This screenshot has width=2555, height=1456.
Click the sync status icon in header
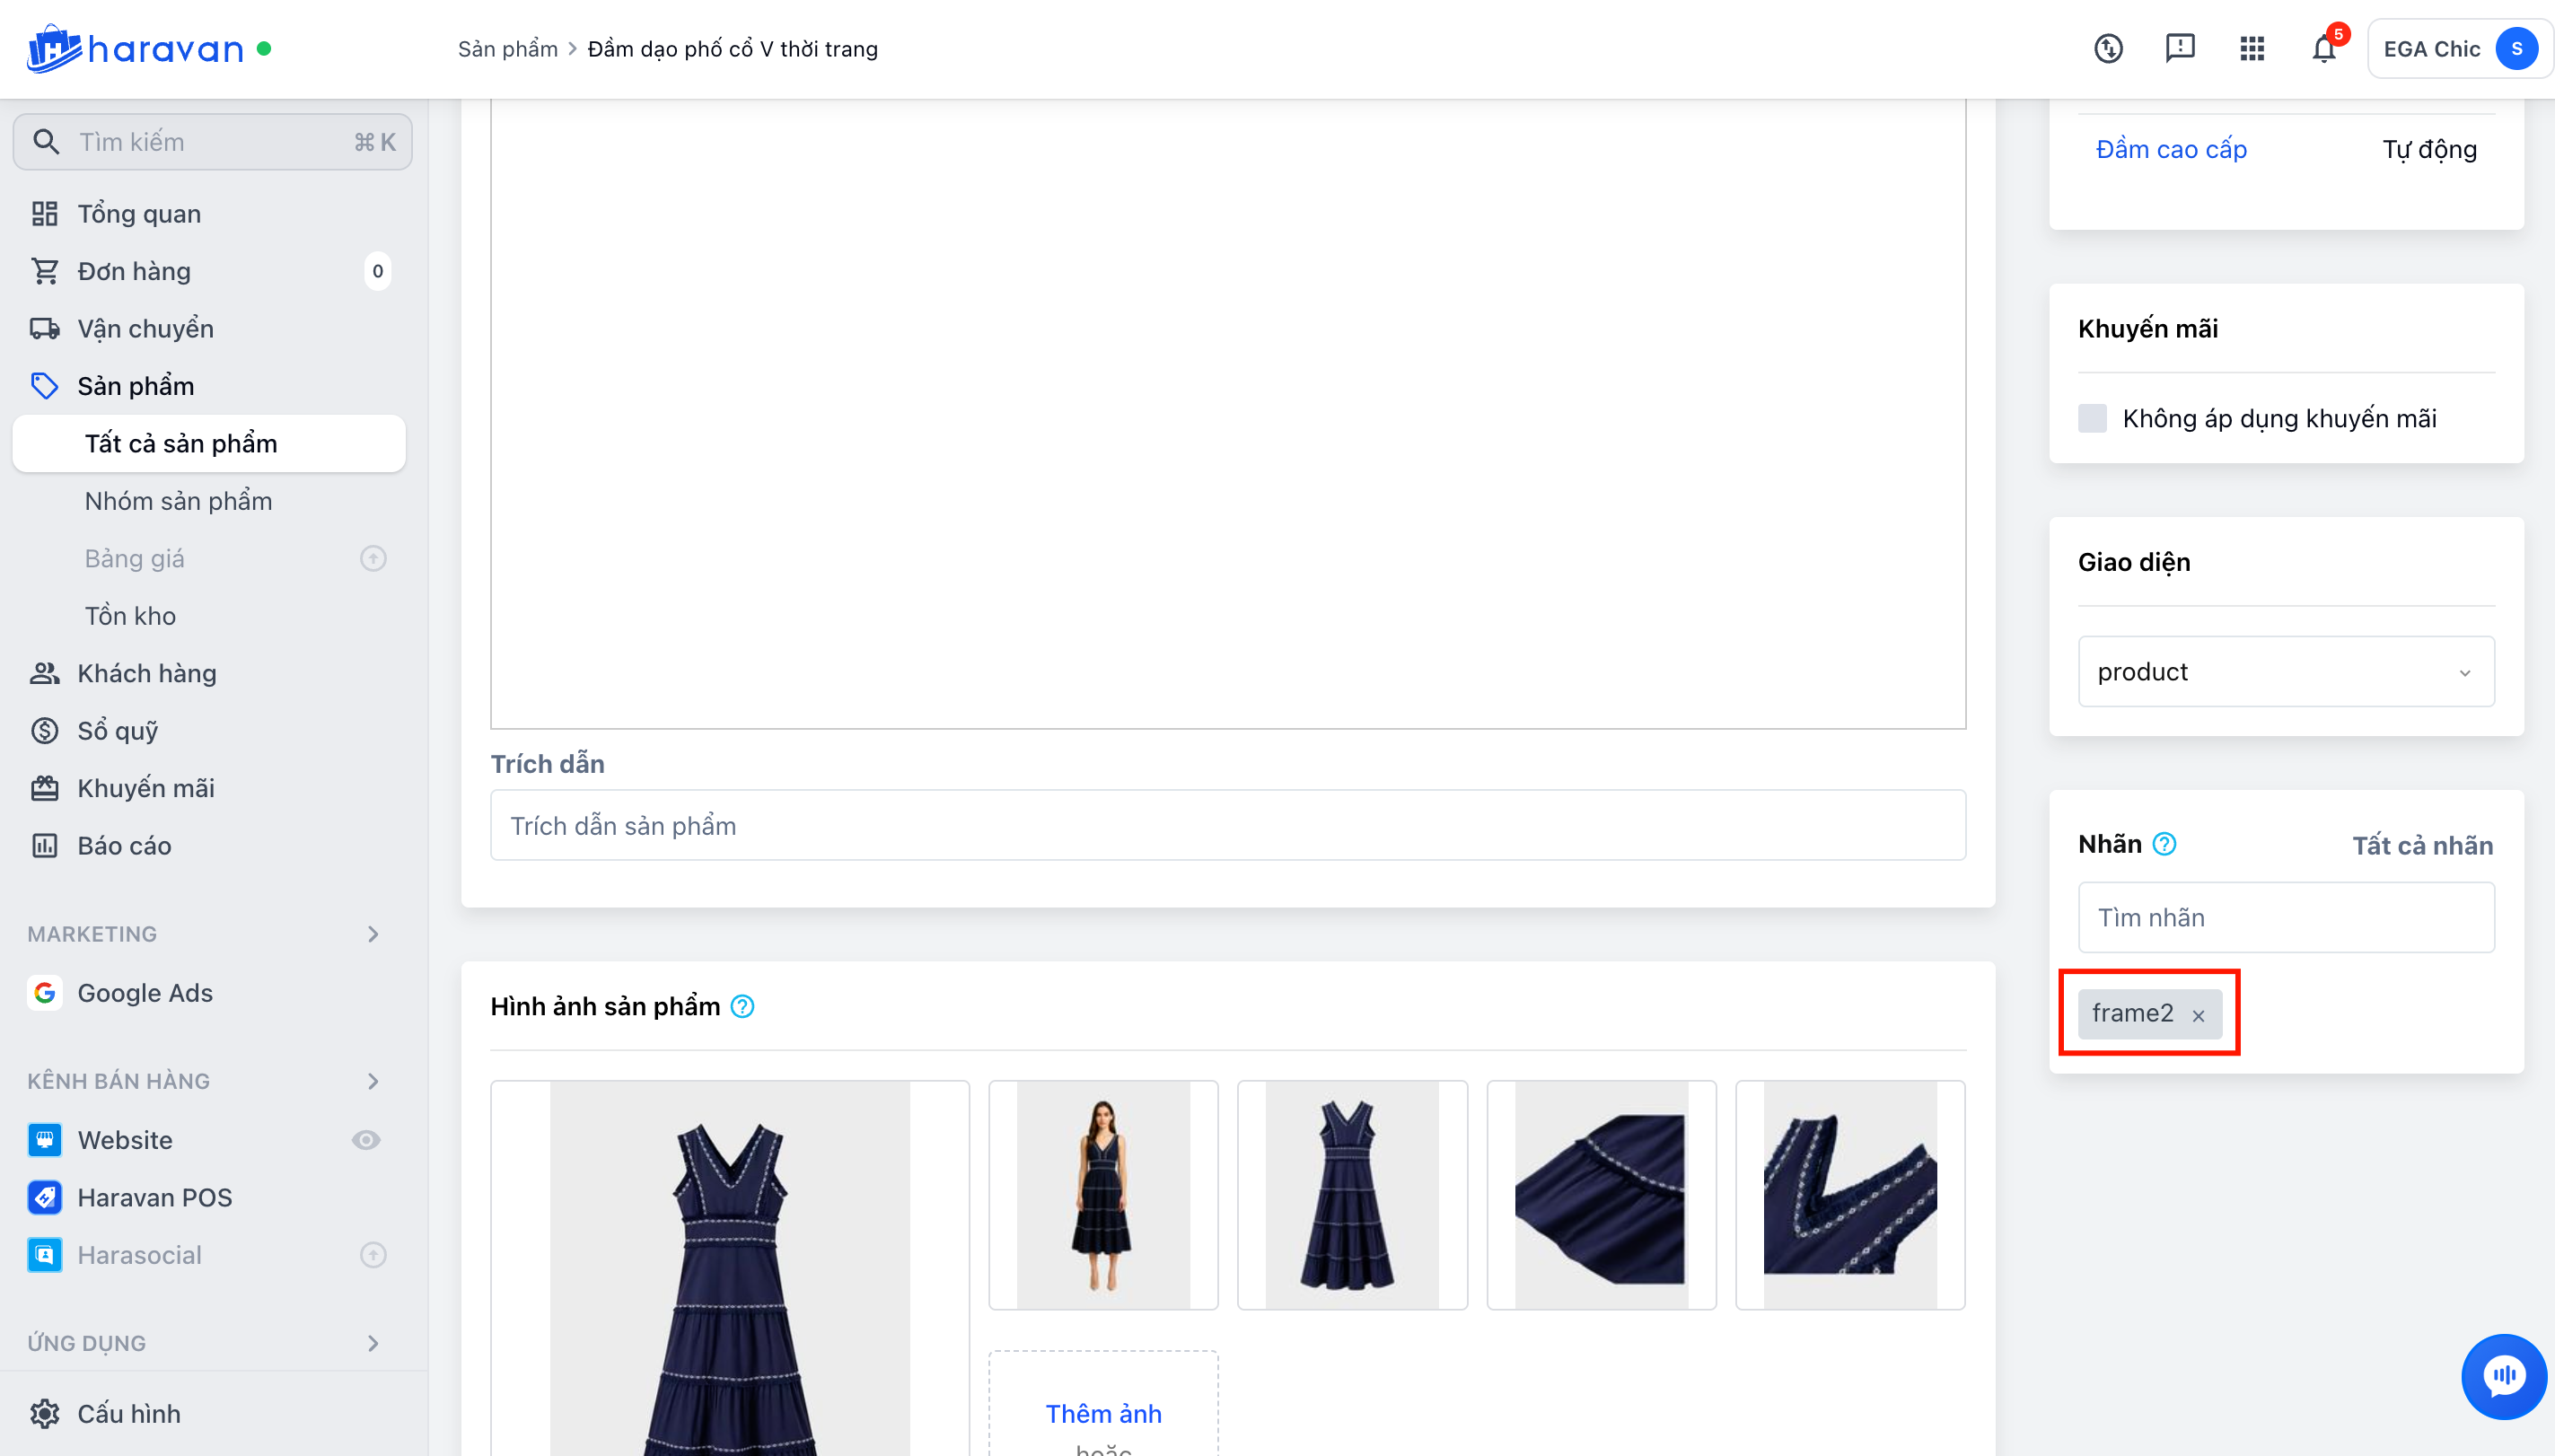[x=2108, y=49]
